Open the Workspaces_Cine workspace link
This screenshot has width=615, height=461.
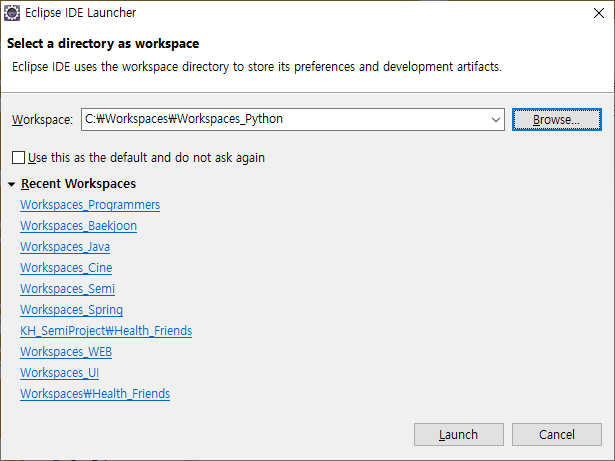click(66, 268)
